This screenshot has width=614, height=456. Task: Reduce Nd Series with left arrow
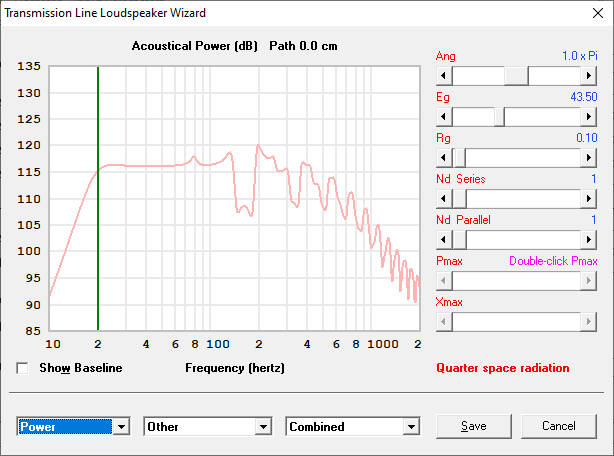click(444, 199)
